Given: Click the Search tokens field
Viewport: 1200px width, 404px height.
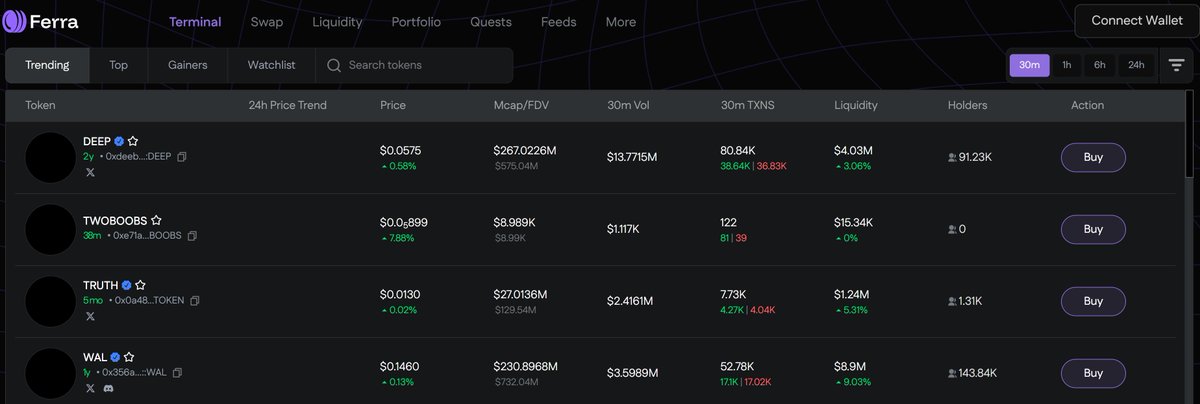Looking at the screenshot, I should 420,65.
